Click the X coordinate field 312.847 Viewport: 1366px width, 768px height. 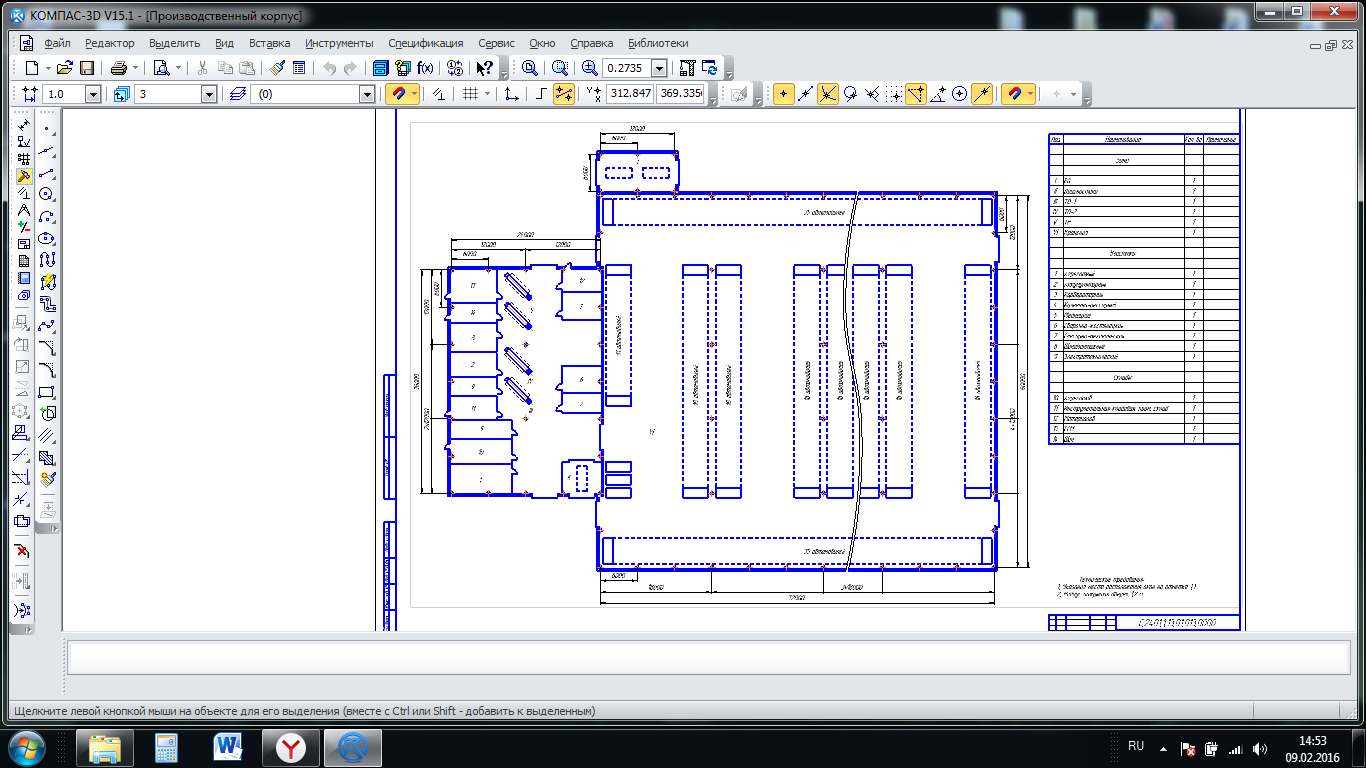tap(631, 94)
